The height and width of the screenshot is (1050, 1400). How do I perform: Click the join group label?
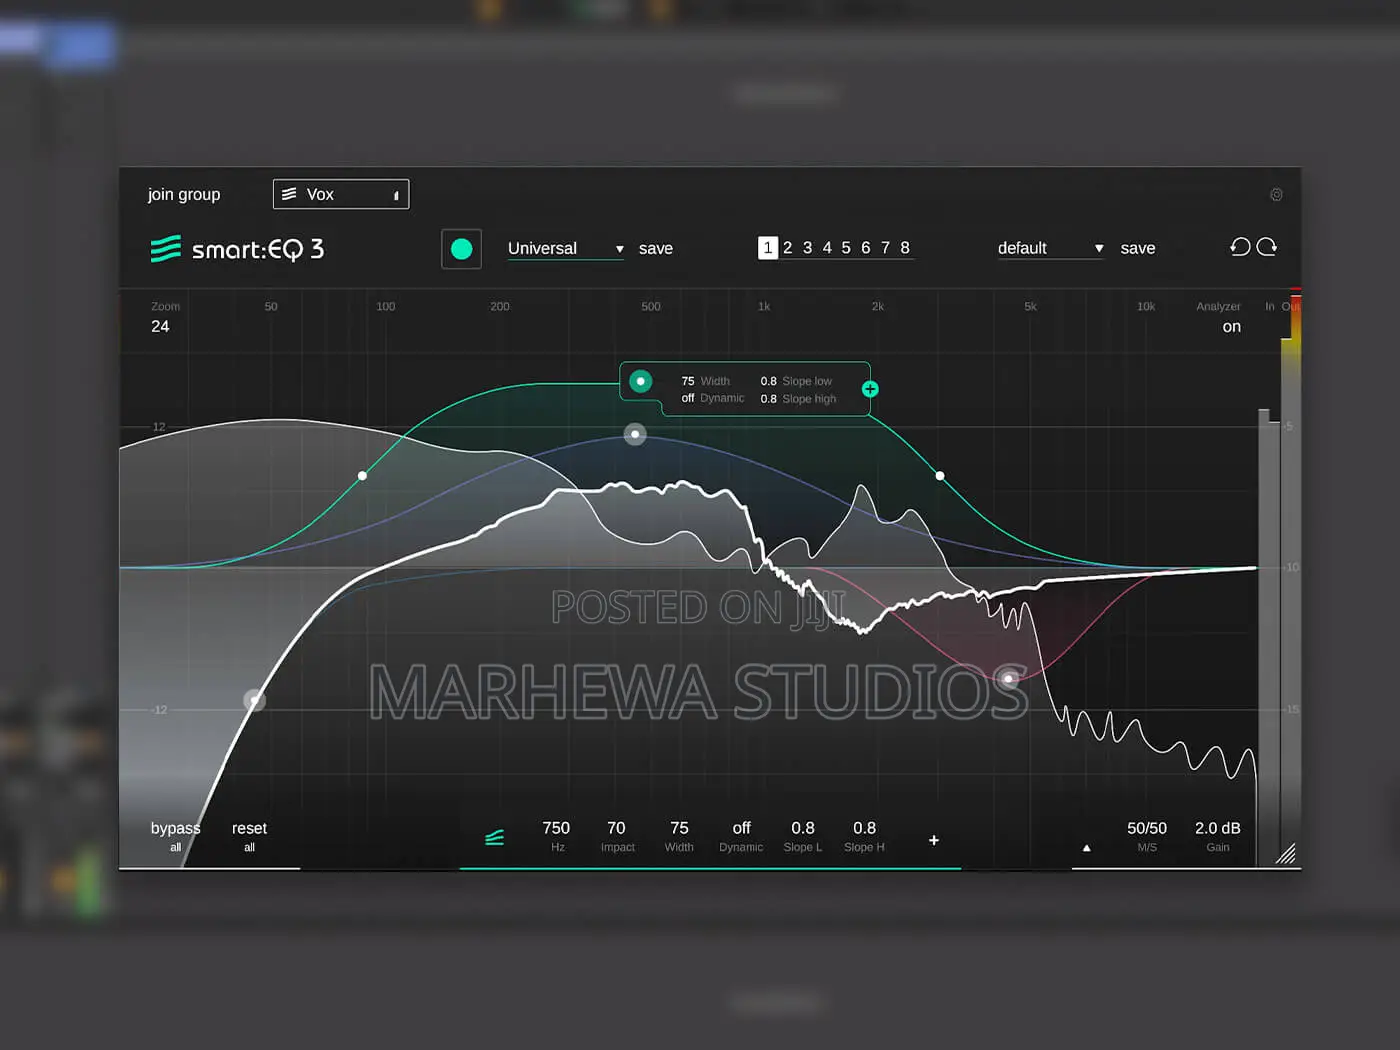(184, 194)
